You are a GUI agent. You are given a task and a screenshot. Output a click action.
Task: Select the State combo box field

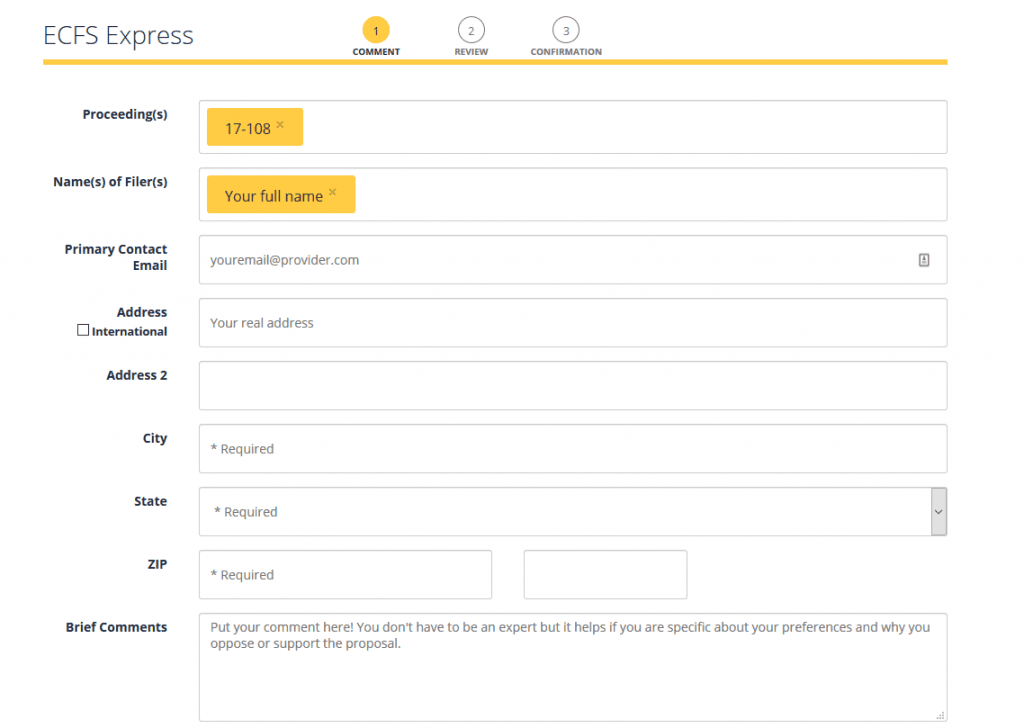[564, 511]
